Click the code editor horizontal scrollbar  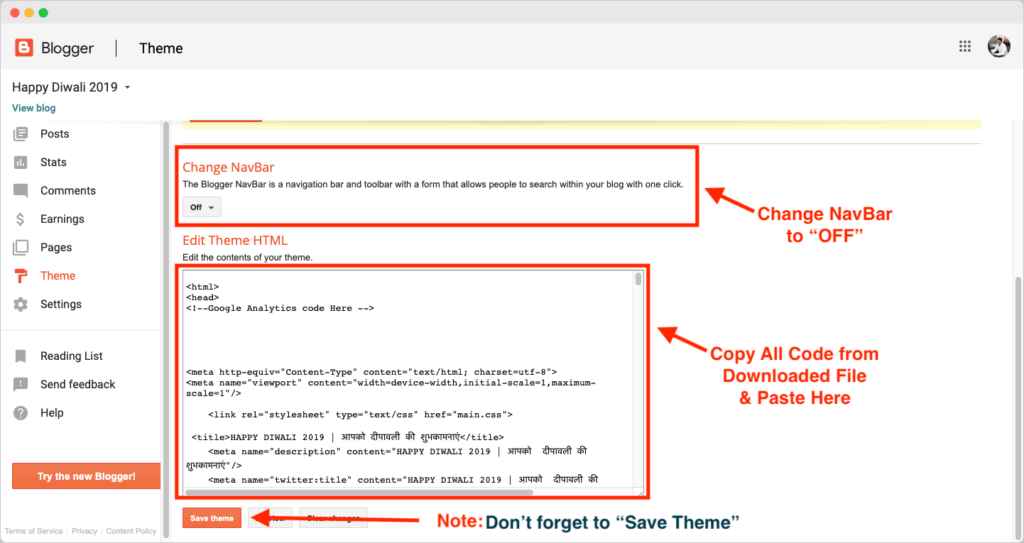pos(359,493)
